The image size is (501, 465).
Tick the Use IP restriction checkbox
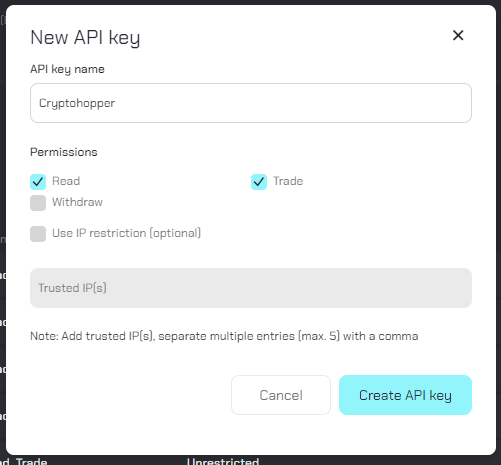[x=38, y=234]
